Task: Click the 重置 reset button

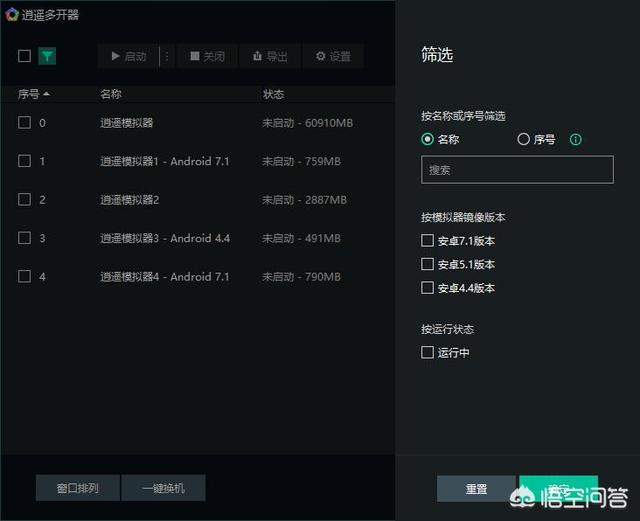Action: [476, 489]
